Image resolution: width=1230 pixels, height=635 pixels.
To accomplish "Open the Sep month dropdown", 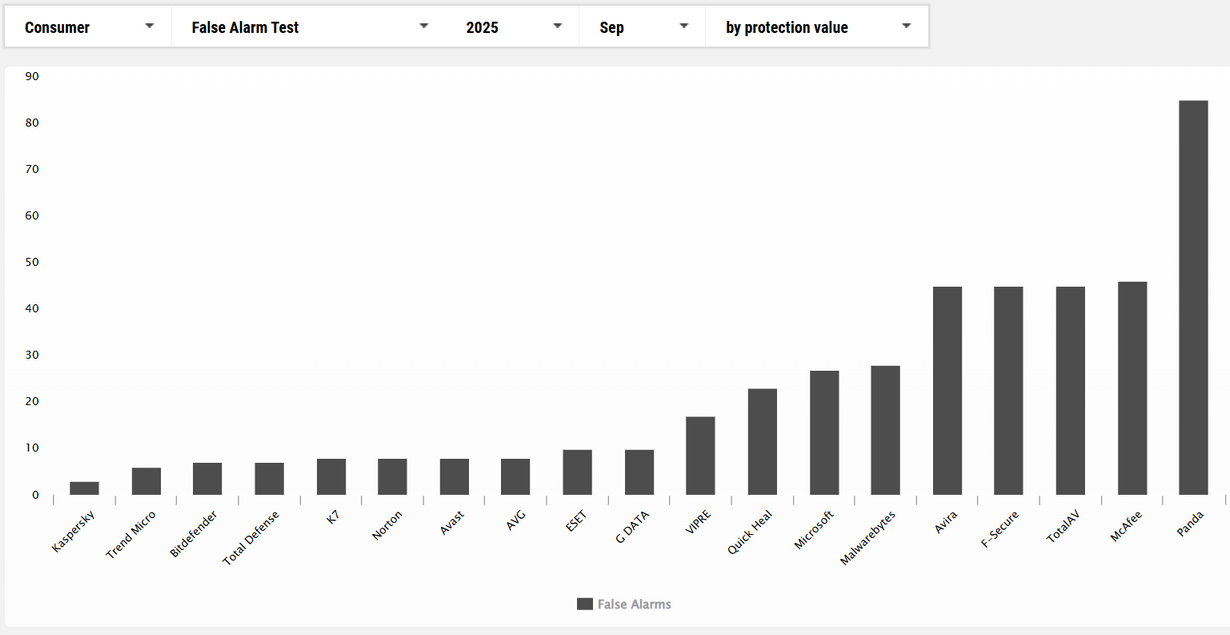I will tap(643, 27).
